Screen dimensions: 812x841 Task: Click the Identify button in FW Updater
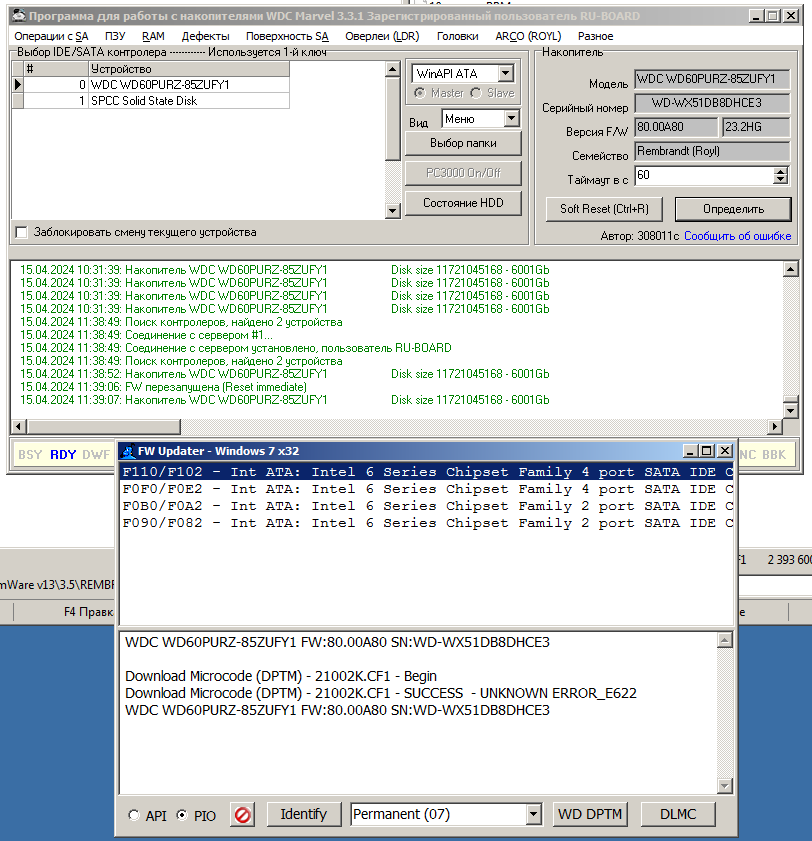point(304,815)
